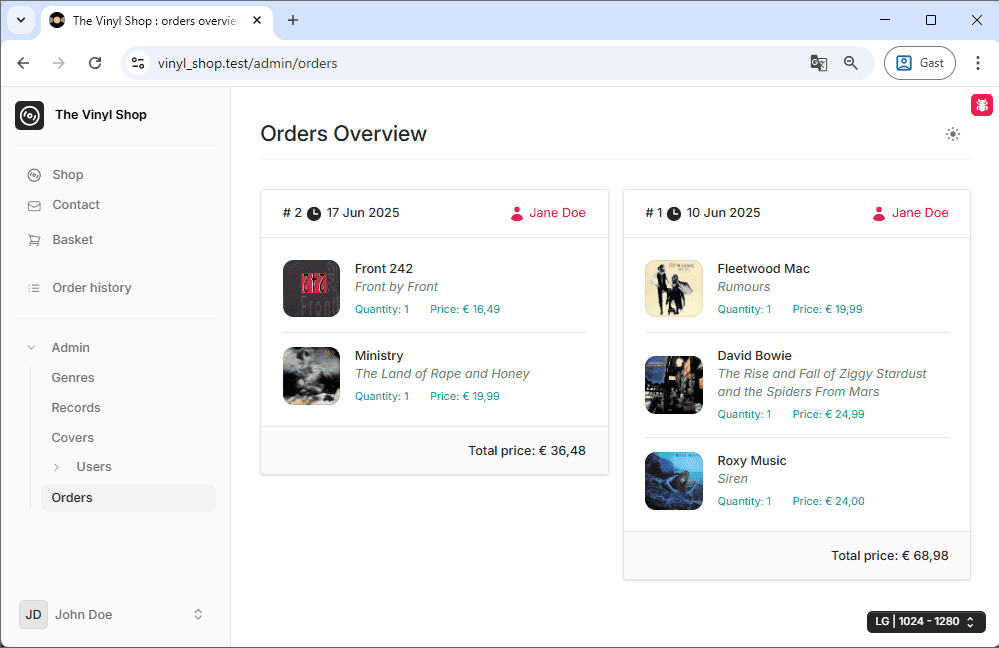This screenshot has width=999, height=648.
Task: Click the date 17 Jun 2025
Action: pyautogui.click(x=363, y=213)
